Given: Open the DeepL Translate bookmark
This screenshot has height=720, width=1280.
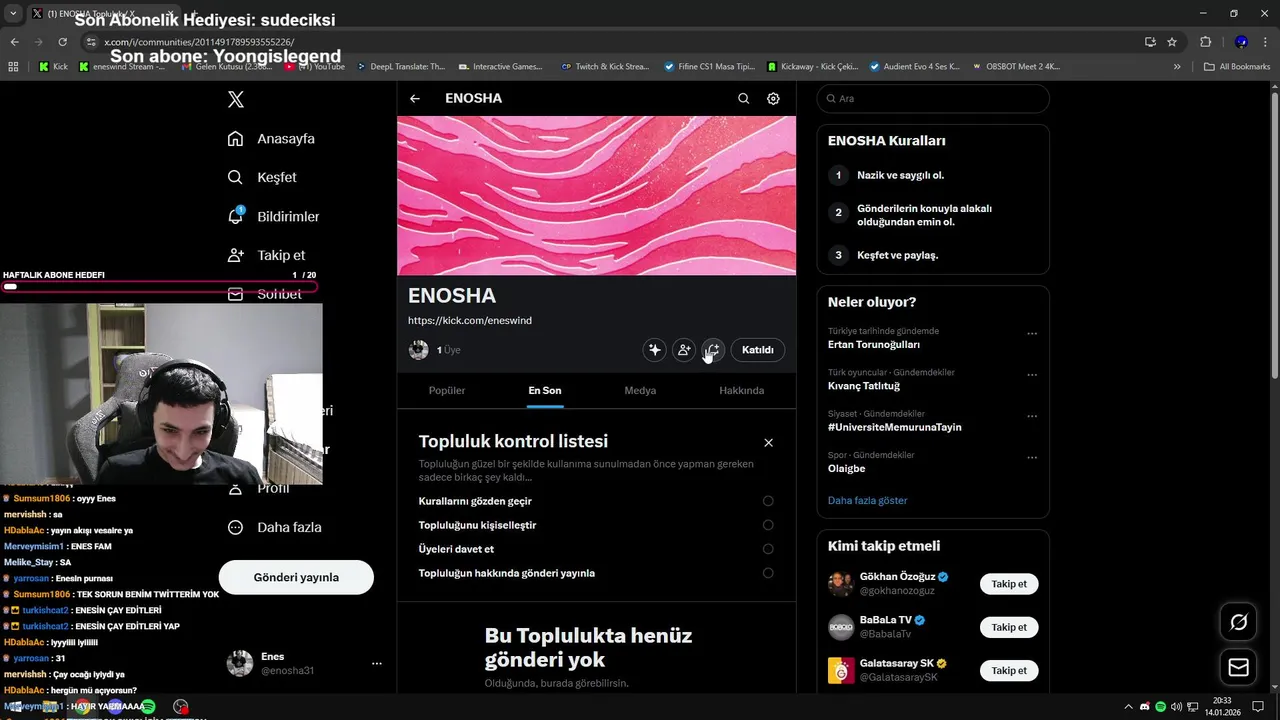Looking at the screenshot, I should (x=400, y=67).
